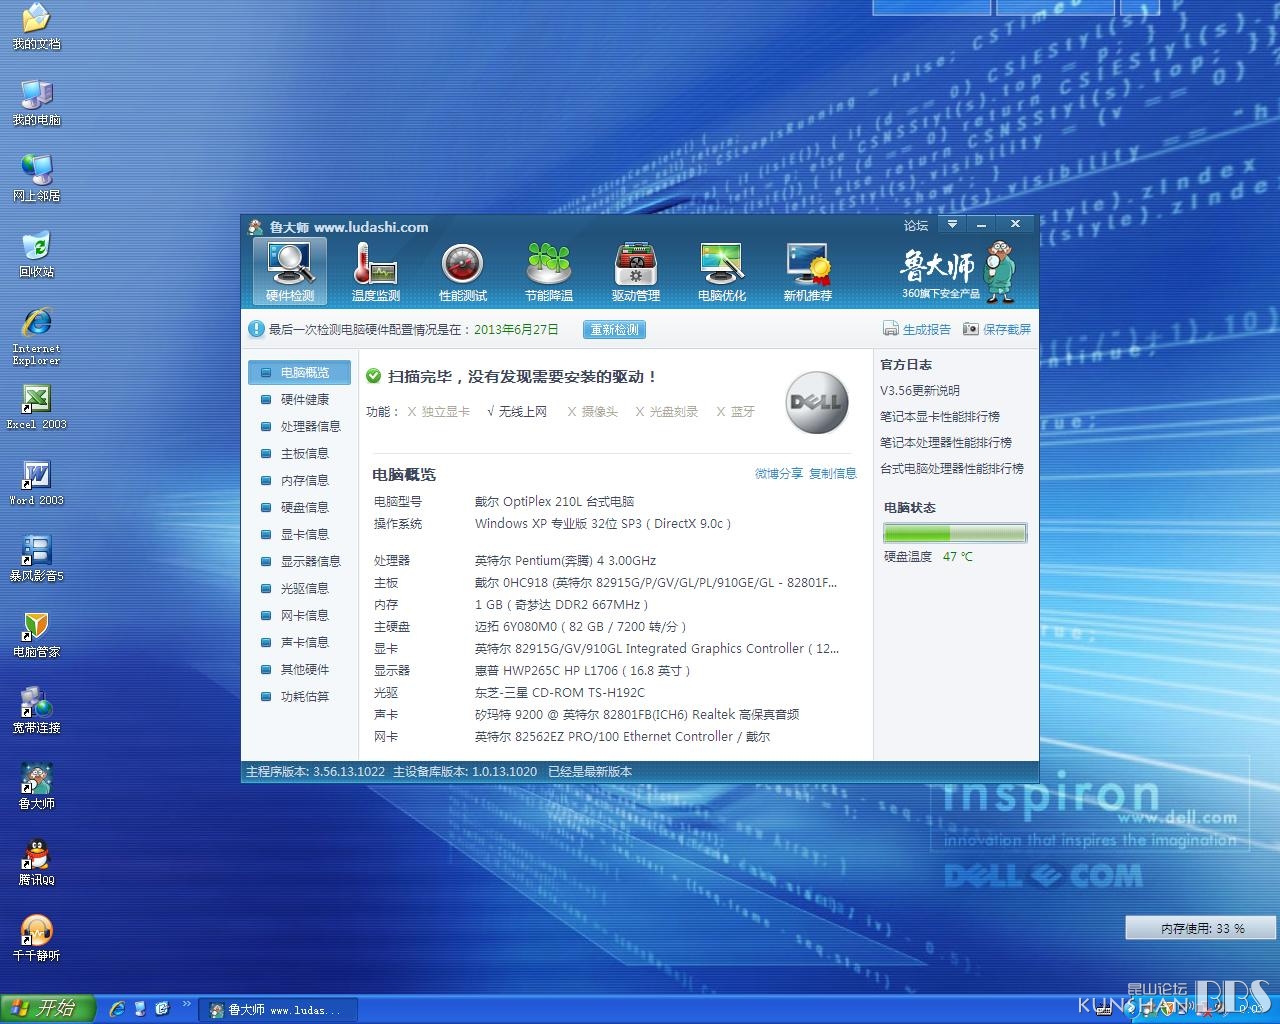Open 笔记本处理器性能排行榜 link

(946, 443)
